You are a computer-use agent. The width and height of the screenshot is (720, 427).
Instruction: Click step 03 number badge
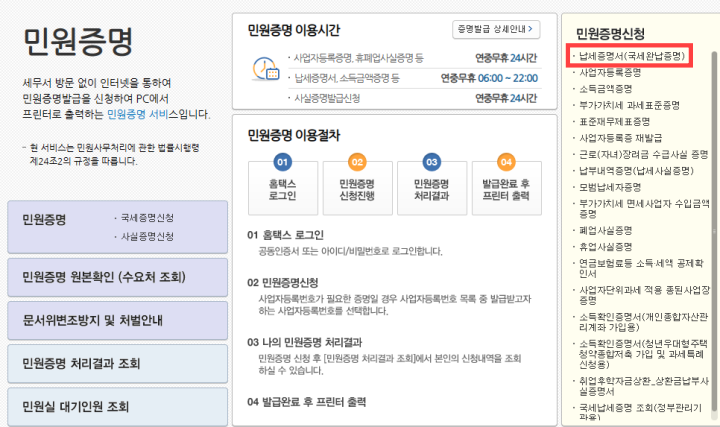click(432, 162)
